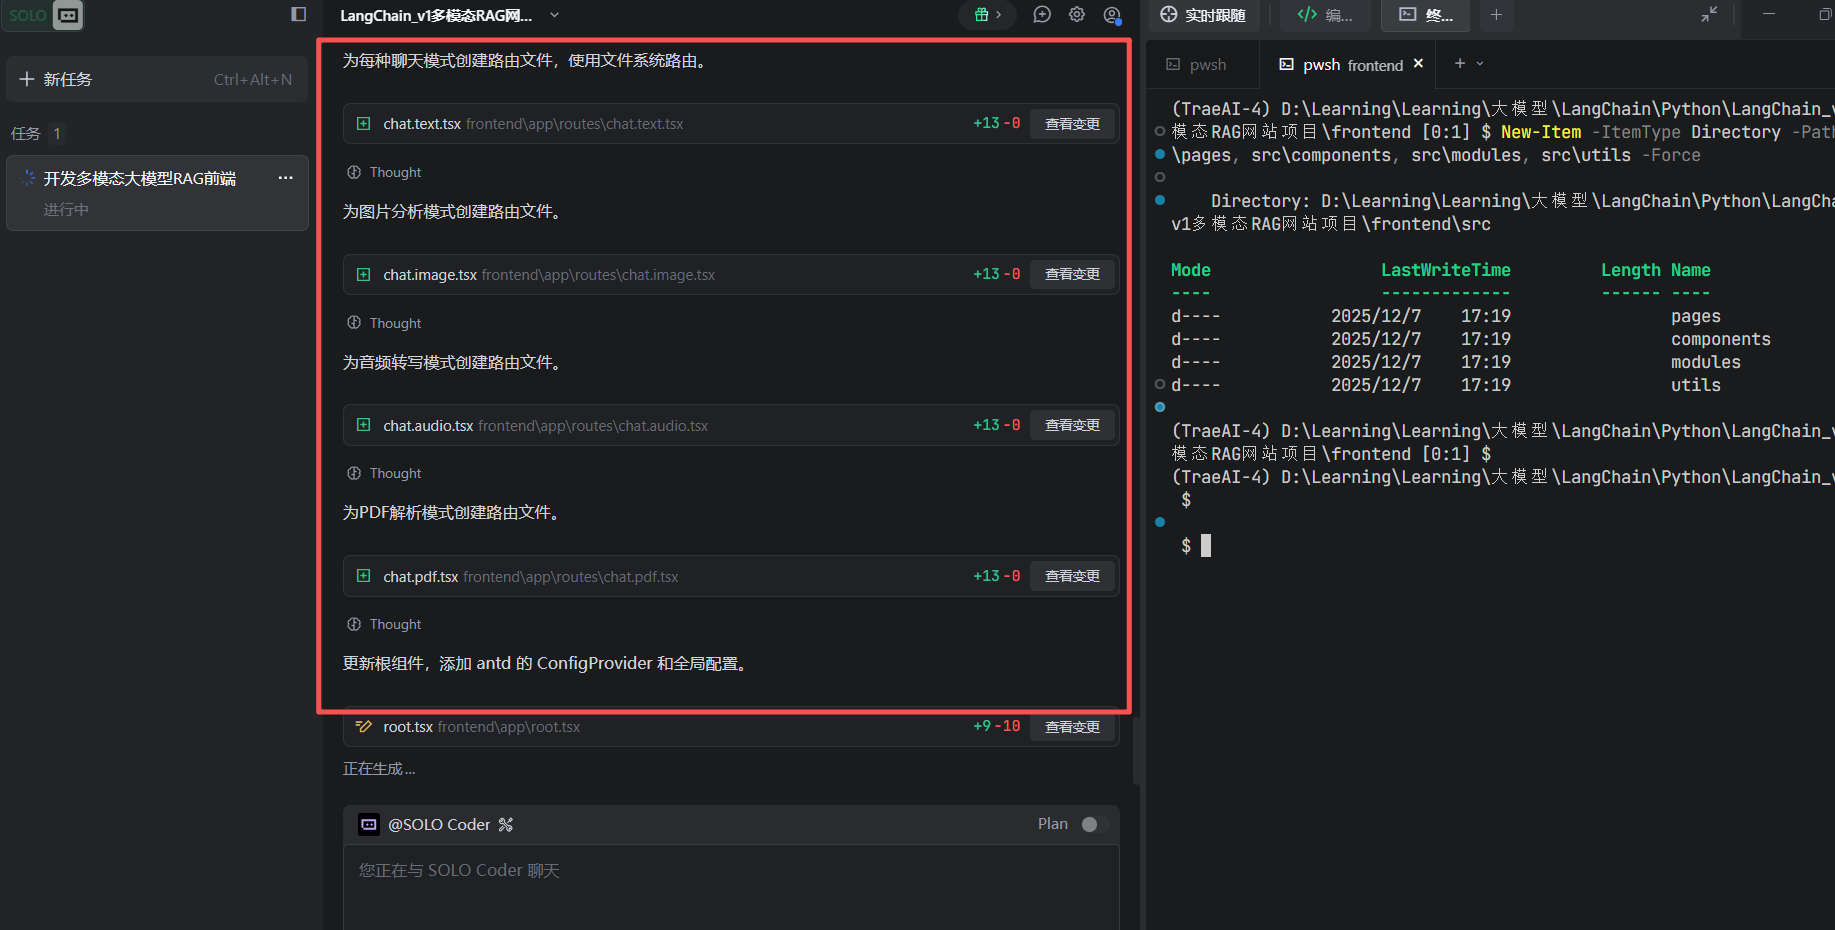
Task: Open the project name dropdown LangChain_v1多模态RAG网
Action: point(449,15)
